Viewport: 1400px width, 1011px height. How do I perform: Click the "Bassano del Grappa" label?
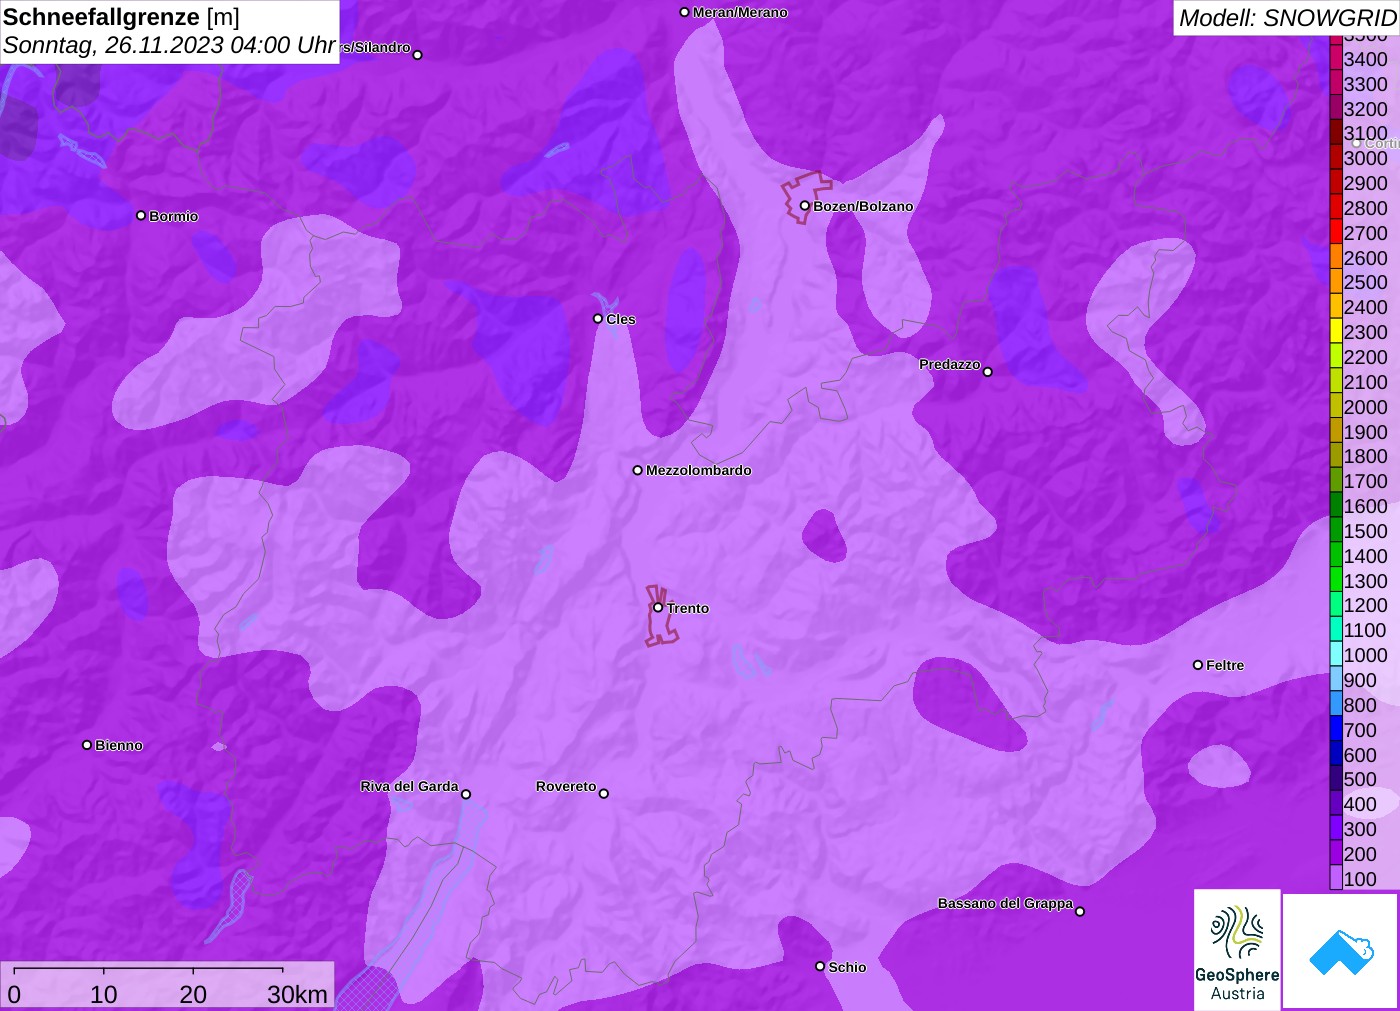[x=1005, y=903]
